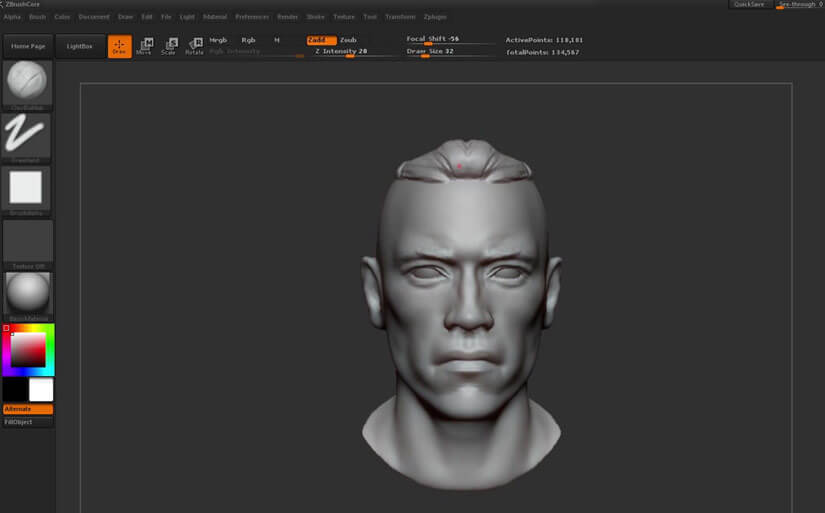The height and width of the screenshot is (513, 825).
Task: Open the Preferences menu
Action: point(252,17)
